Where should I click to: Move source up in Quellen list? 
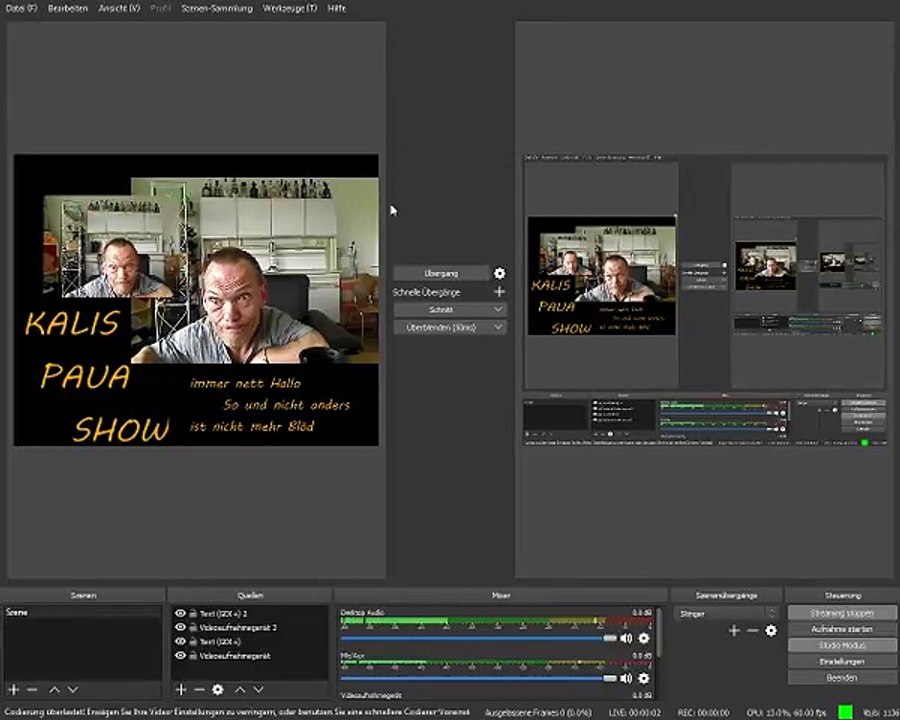pyautogui.click(x=240, y=689)
